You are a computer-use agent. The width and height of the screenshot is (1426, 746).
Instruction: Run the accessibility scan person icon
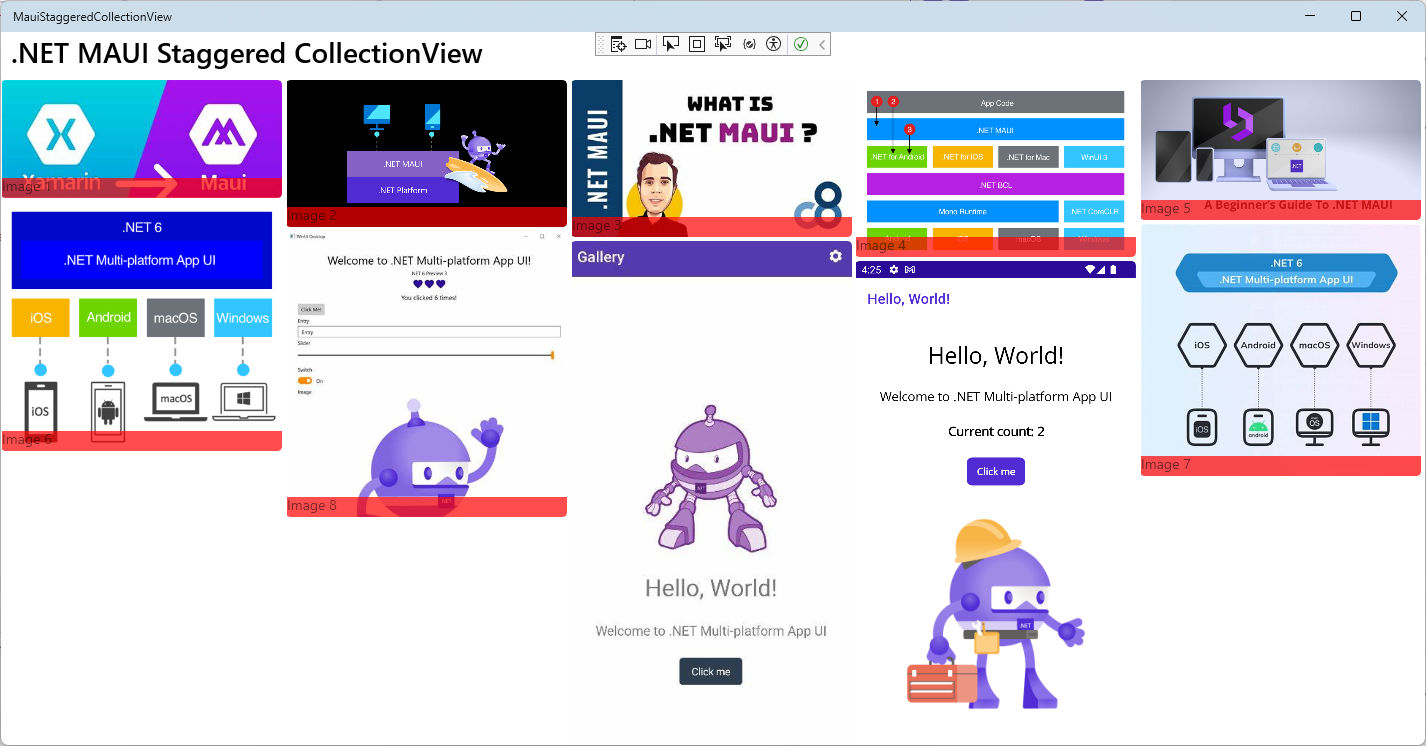click(773, 44)
